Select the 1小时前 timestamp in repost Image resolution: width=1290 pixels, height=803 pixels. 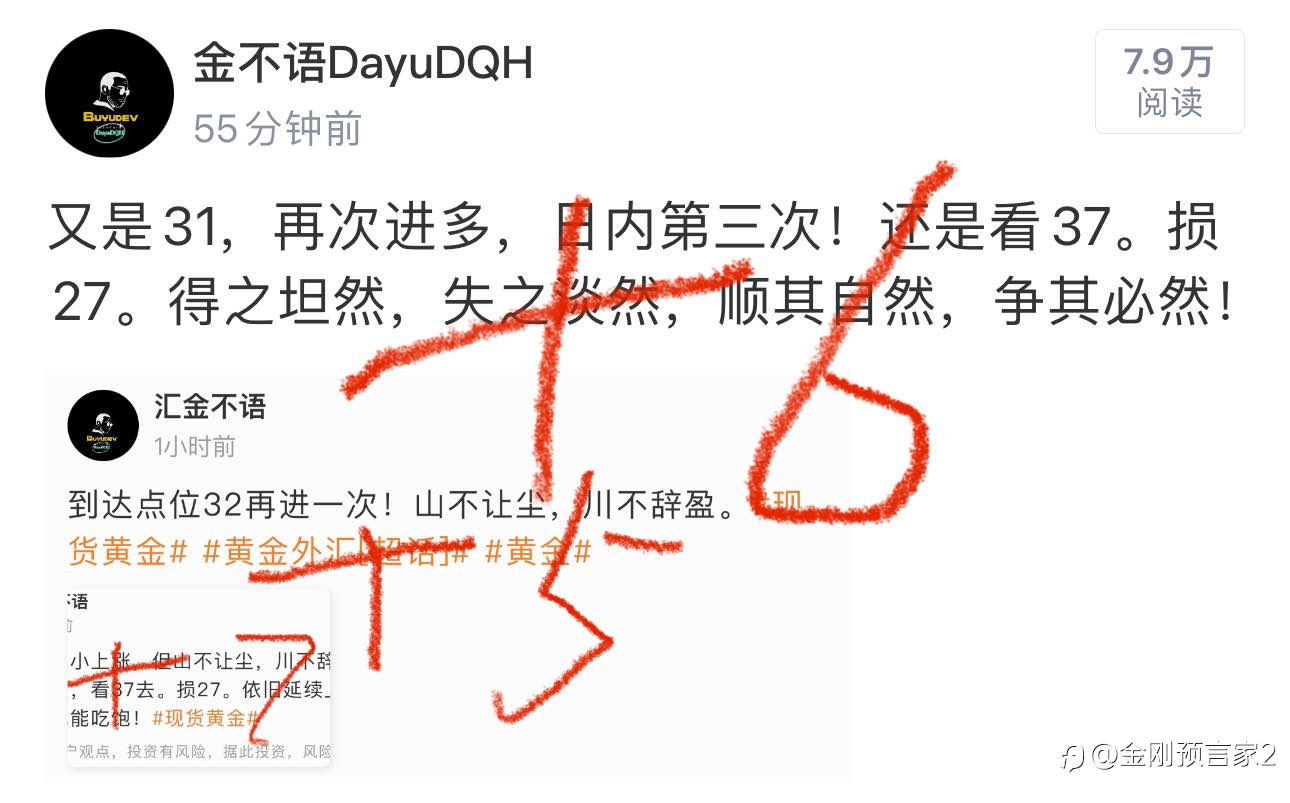point(194,446)
